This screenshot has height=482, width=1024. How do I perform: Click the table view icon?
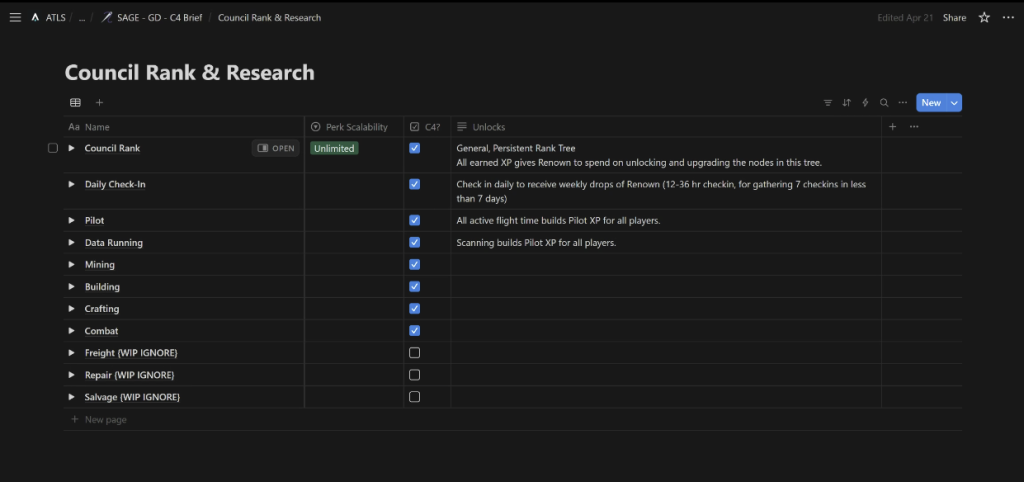point(75,103)
